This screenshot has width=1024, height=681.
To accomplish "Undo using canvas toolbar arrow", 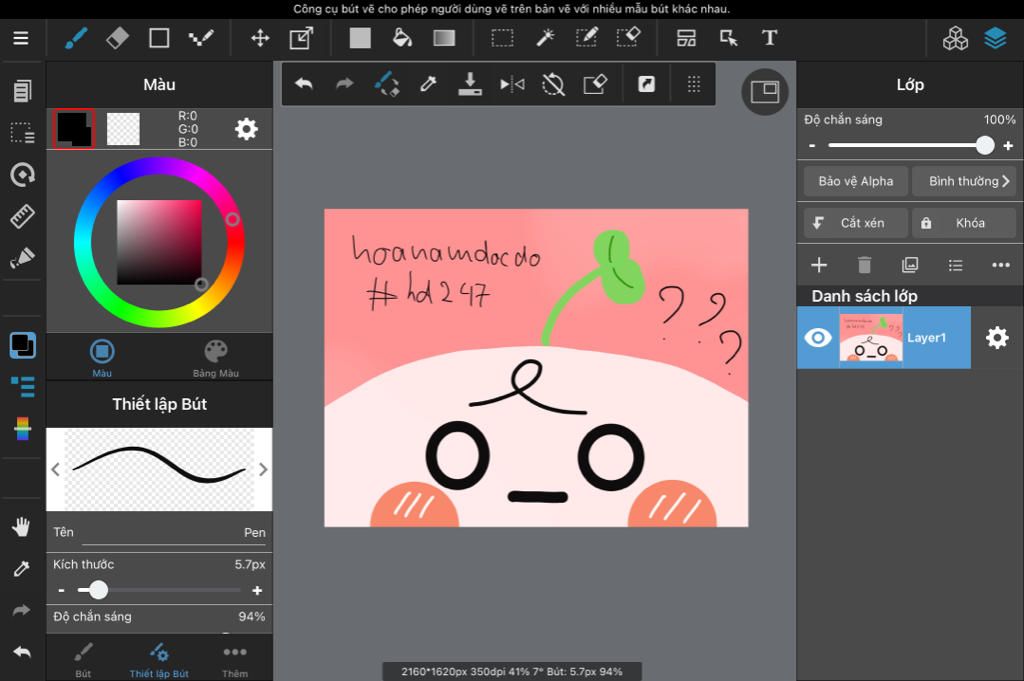I will click(304, 84).
